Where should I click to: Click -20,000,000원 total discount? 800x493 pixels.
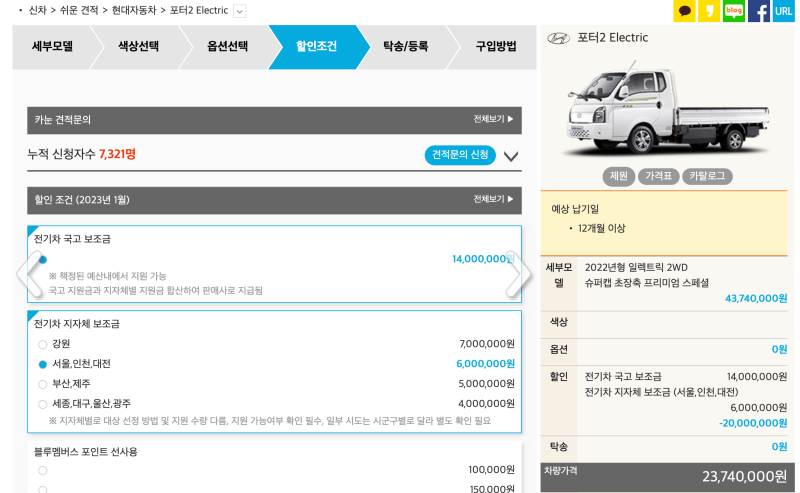[x=753, y=423]
